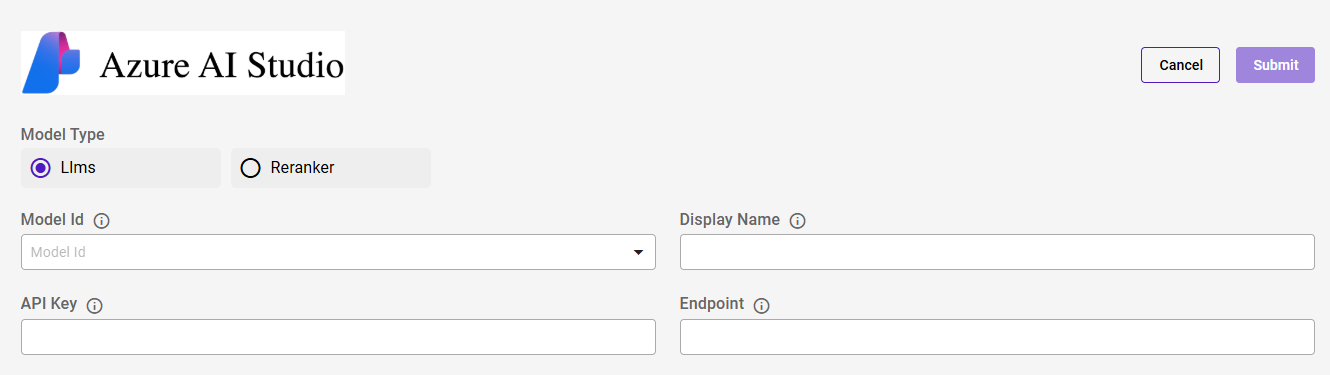Cancel the model configuration form
The width and height of the screenshot is (1330, 375).
pos(1180,65)
